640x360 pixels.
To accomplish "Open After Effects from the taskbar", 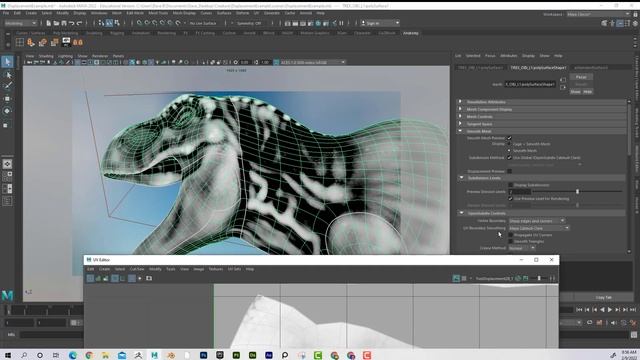I will tap(269, 355).
